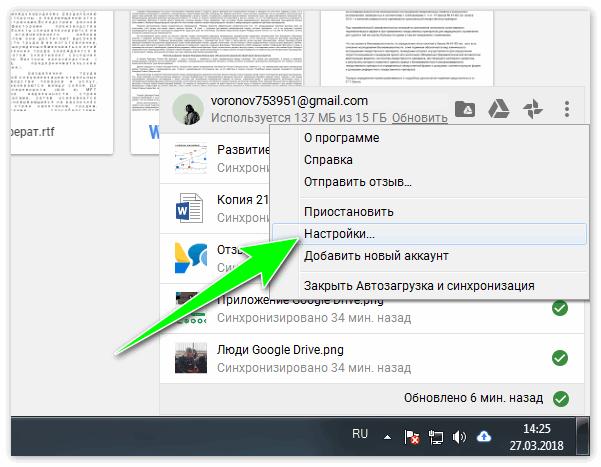Choose Добавить новый аккаунт
The image size is (601, 467).
(429, 256)
